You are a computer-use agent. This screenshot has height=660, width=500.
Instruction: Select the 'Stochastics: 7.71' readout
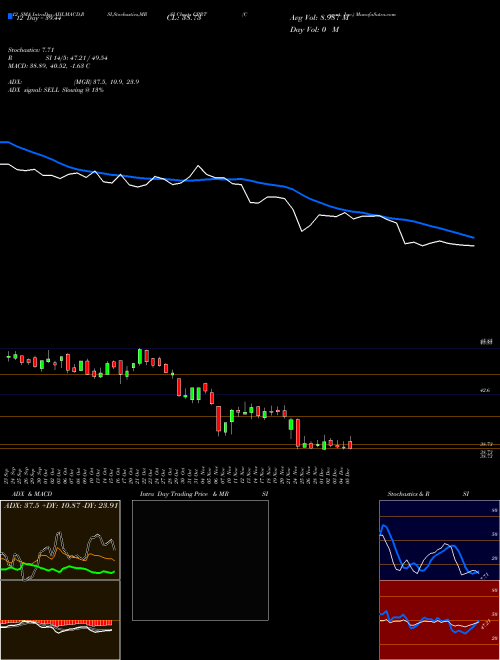tap(31, 50)
